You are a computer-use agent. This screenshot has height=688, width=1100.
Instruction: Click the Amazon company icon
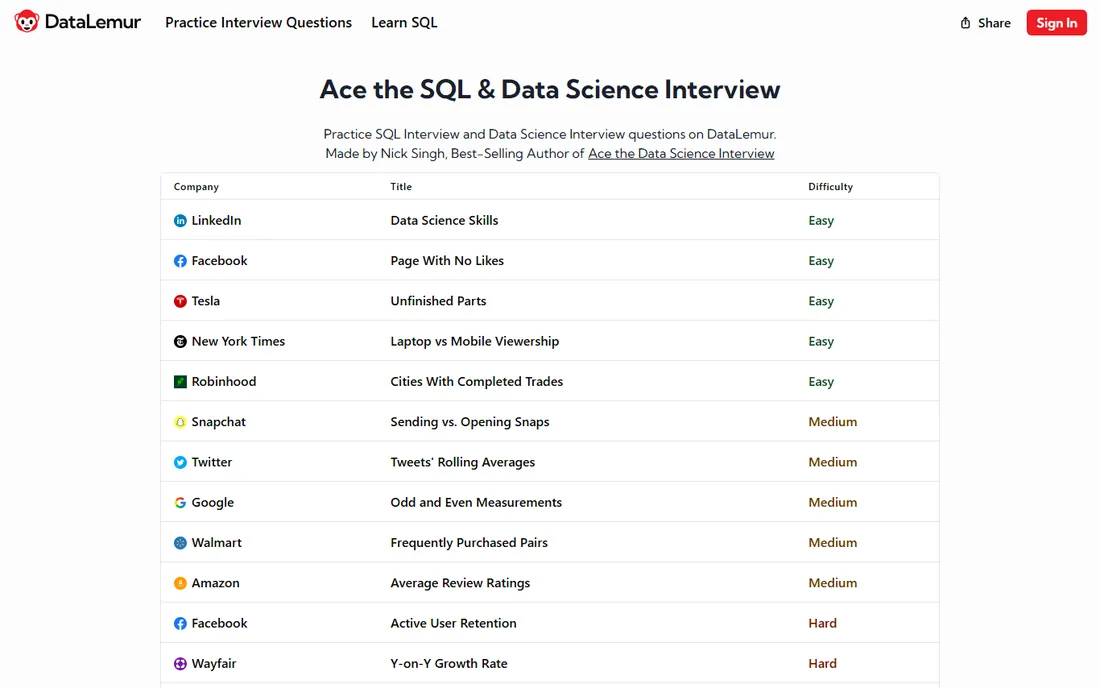(x=180, y=584)
